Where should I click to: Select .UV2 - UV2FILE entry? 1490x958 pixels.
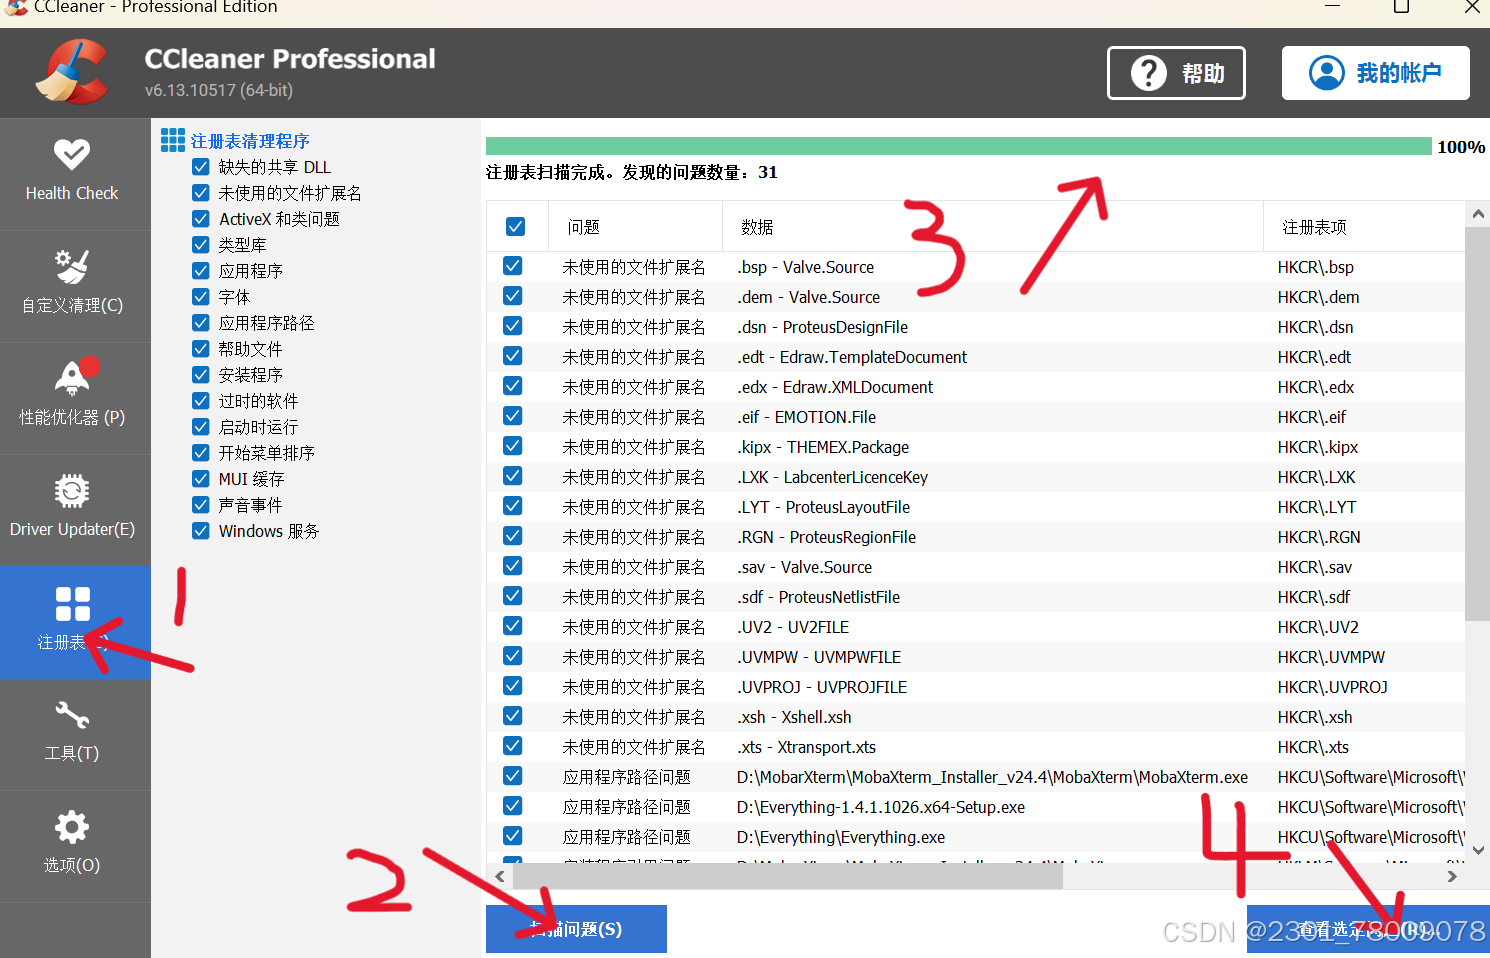(793, 627)
